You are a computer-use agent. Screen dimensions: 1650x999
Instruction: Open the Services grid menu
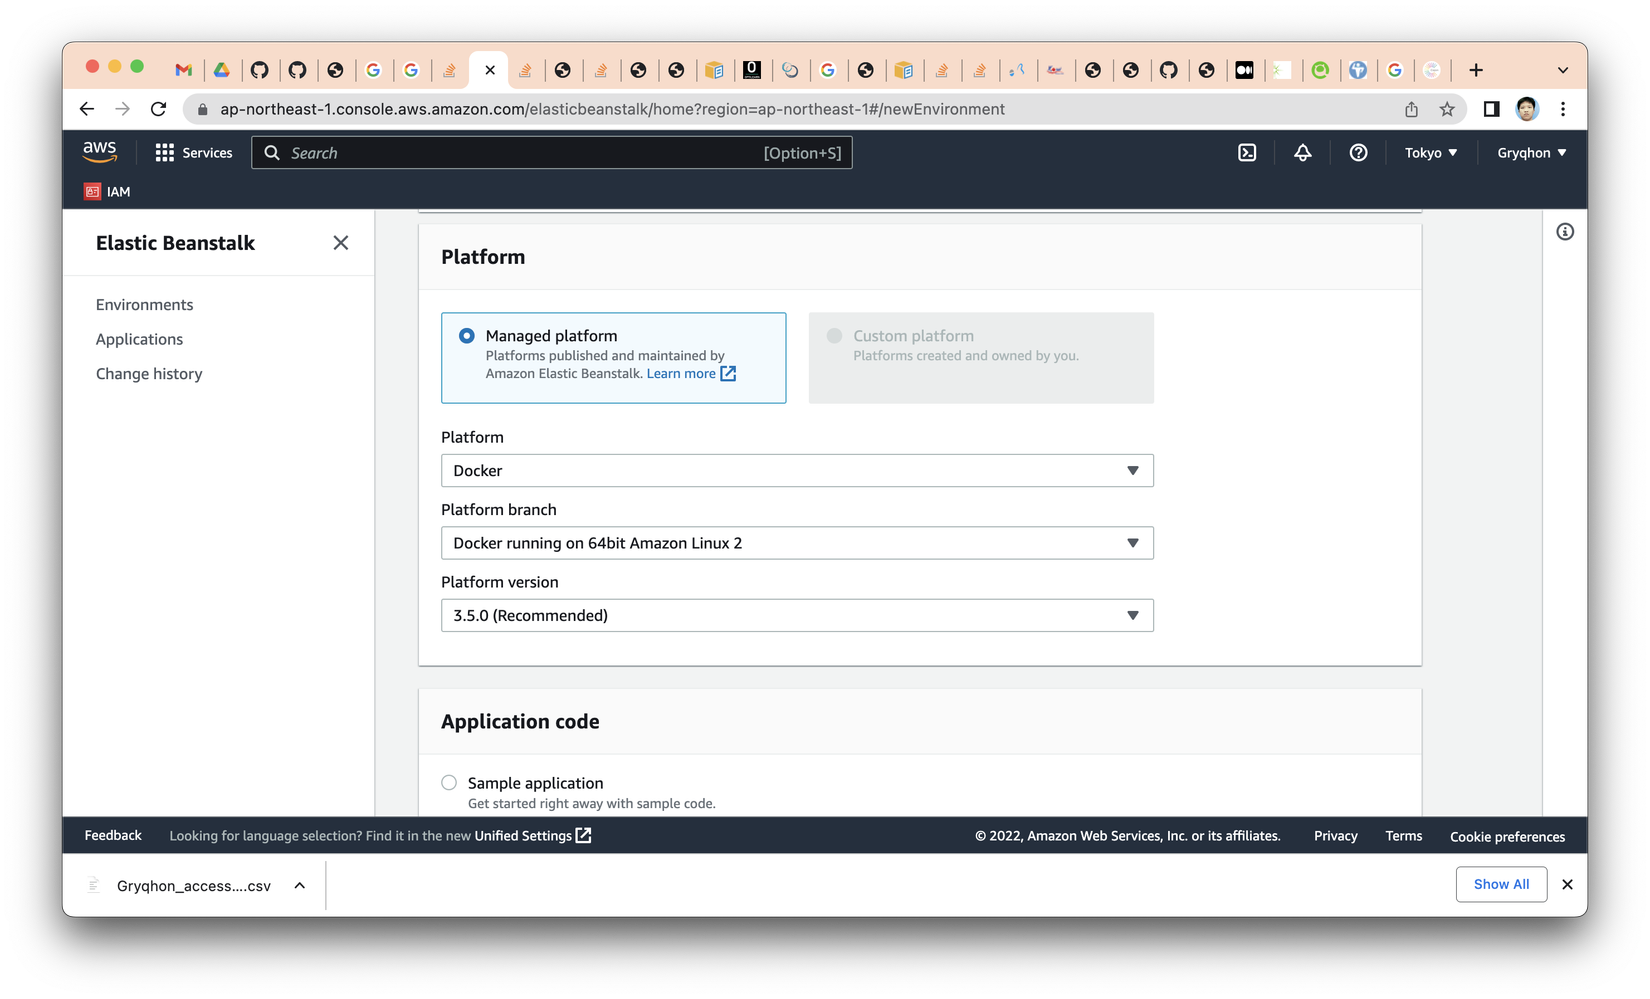[x=194, y=153]
